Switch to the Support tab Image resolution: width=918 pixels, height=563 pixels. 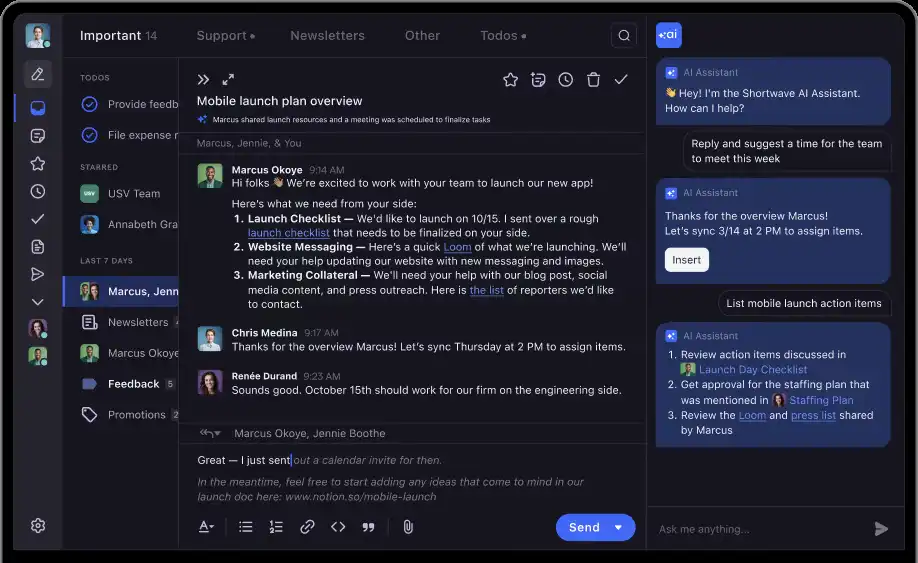[x=221, y=36]
